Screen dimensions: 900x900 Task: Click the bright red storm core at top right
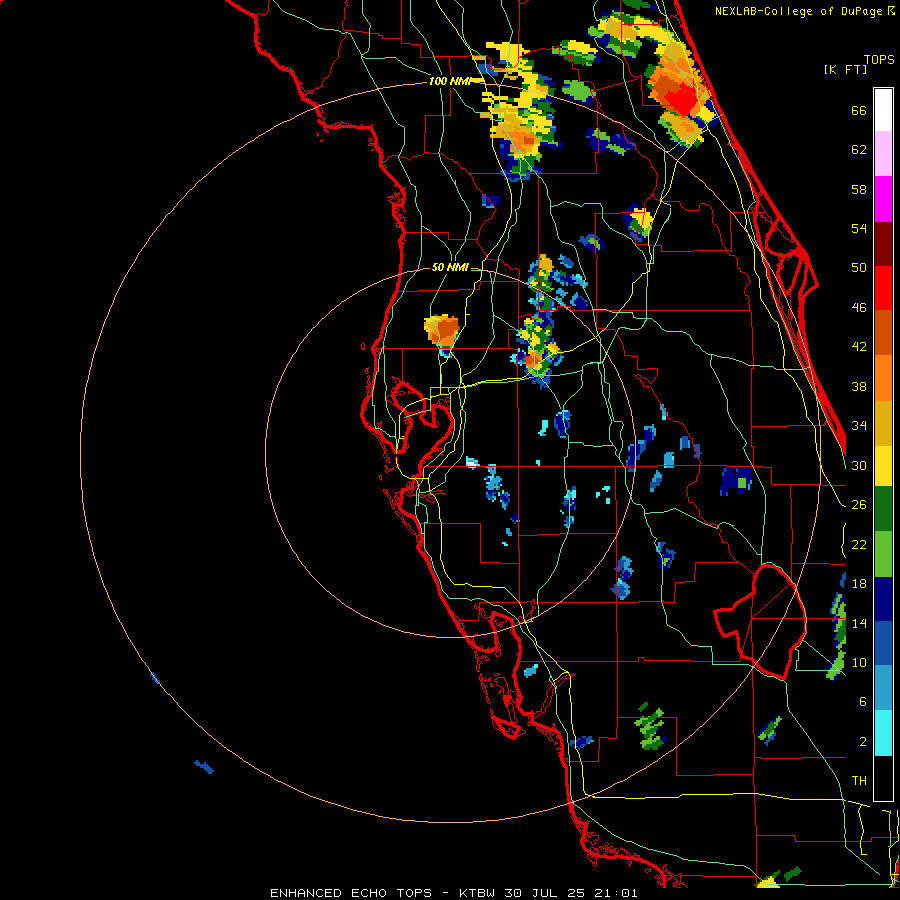pyautogui.click(x=683, y=100)
